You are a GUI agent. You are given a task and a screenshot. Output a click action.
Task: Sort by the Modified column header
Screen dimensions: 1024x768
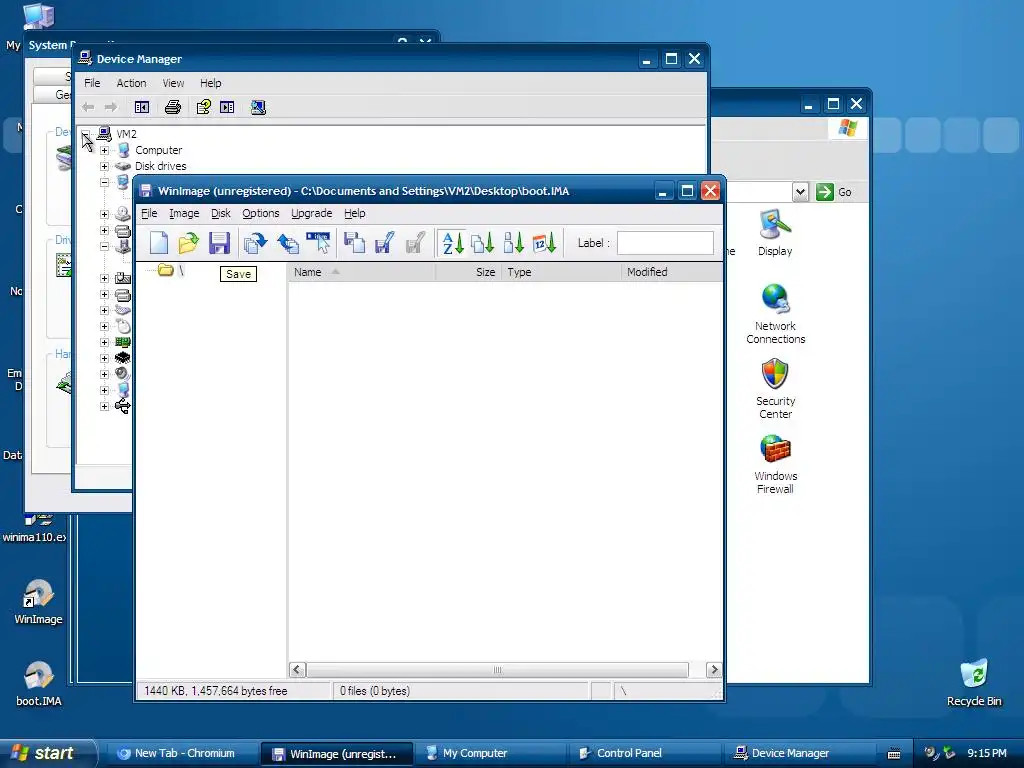(671, 272)
